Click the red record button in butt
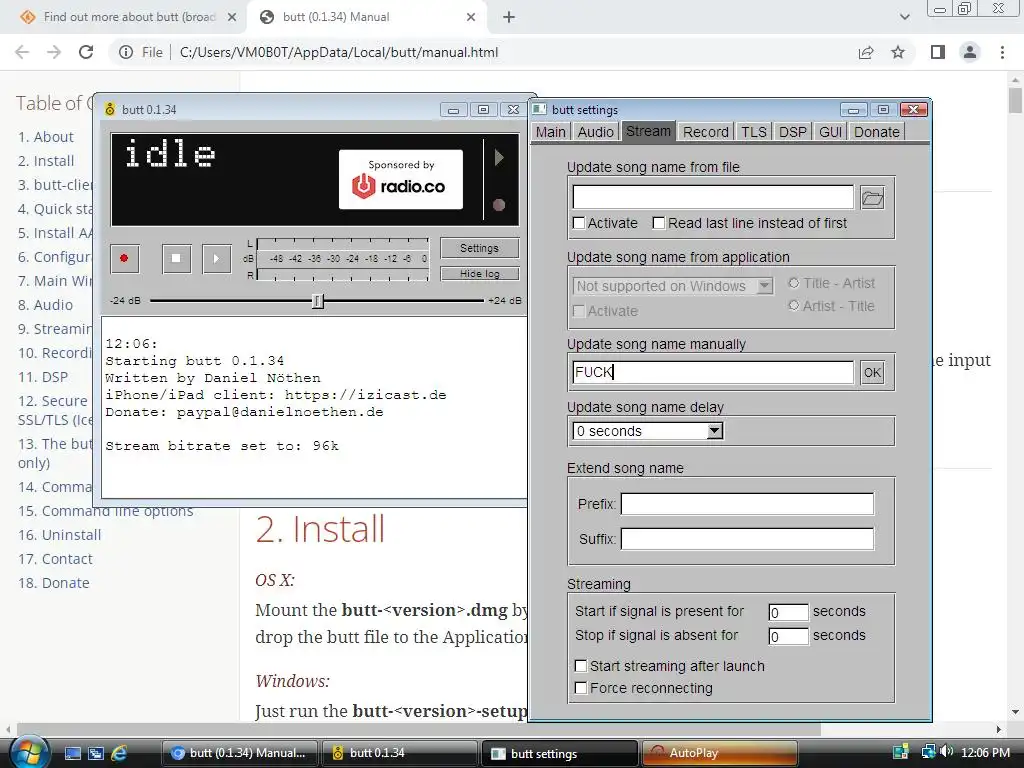Viewport: 1024px width, 768px height. 124,258
